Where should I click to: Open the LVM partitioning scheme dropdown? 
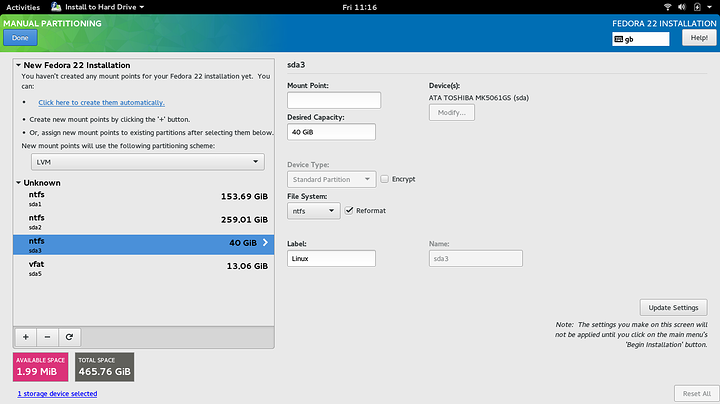(x=145, y=161)
